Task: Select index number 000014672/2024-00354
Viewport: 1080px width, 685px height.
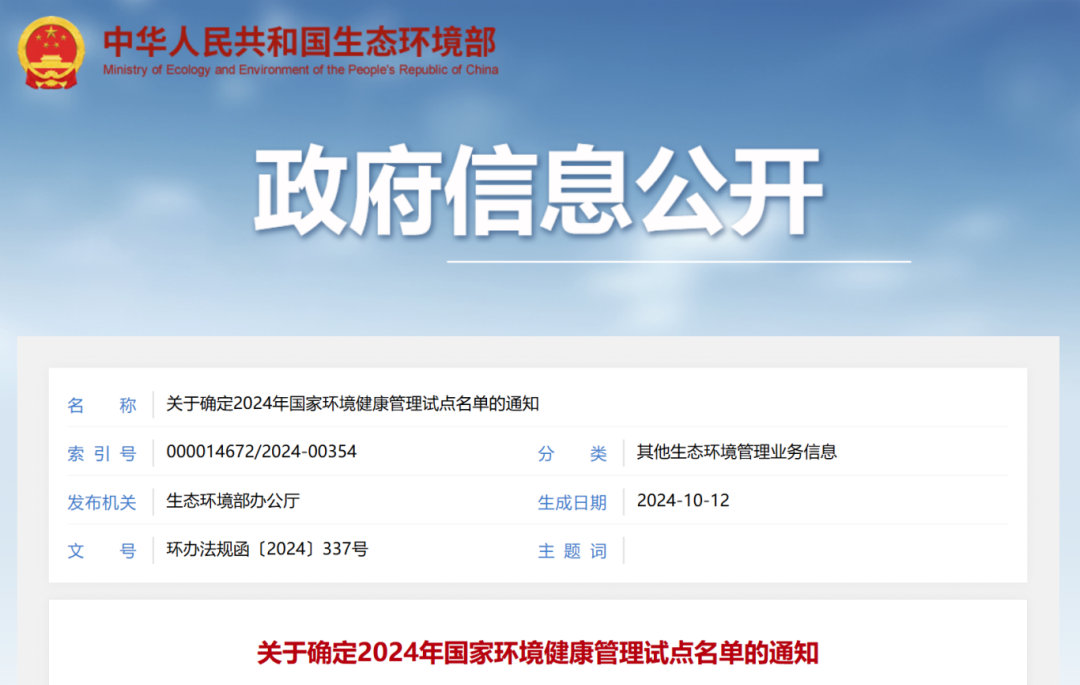Action: coord(261,452)
